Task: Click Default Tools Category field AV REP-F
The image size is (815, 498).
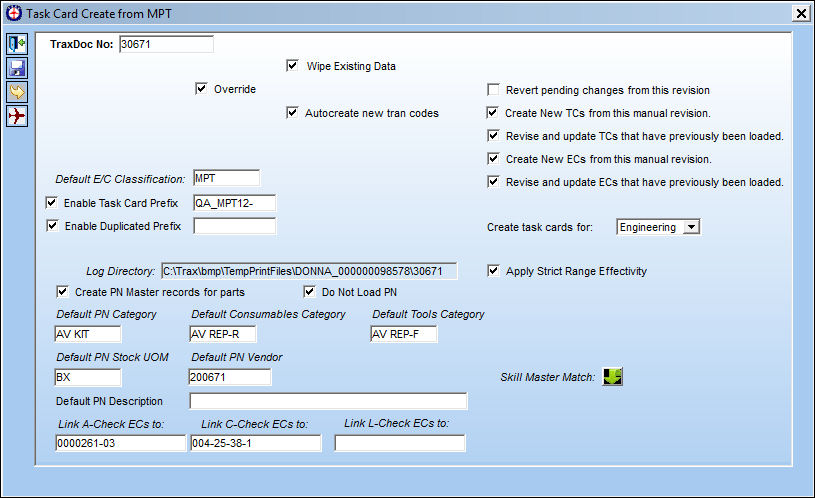Action: point(404,334)
